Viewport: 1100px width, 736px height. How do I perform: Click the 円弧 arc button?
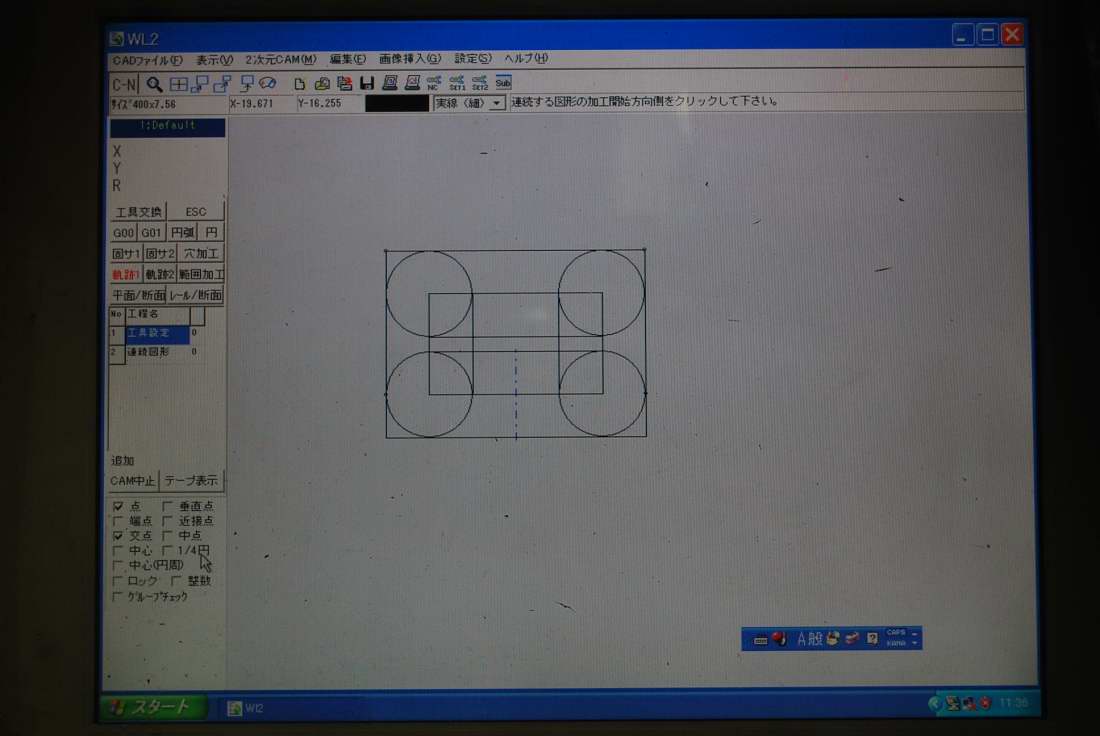tap(182, 232)
